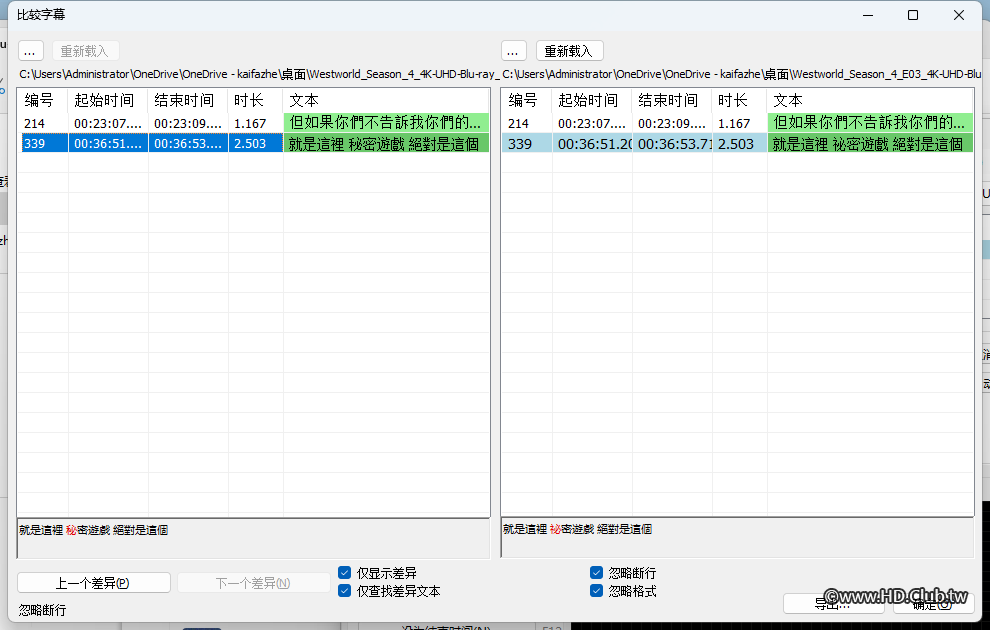Viewport: 990px width, 630px height.
Task: Sort left table by 编号 column header
Action: click(43, 100)
